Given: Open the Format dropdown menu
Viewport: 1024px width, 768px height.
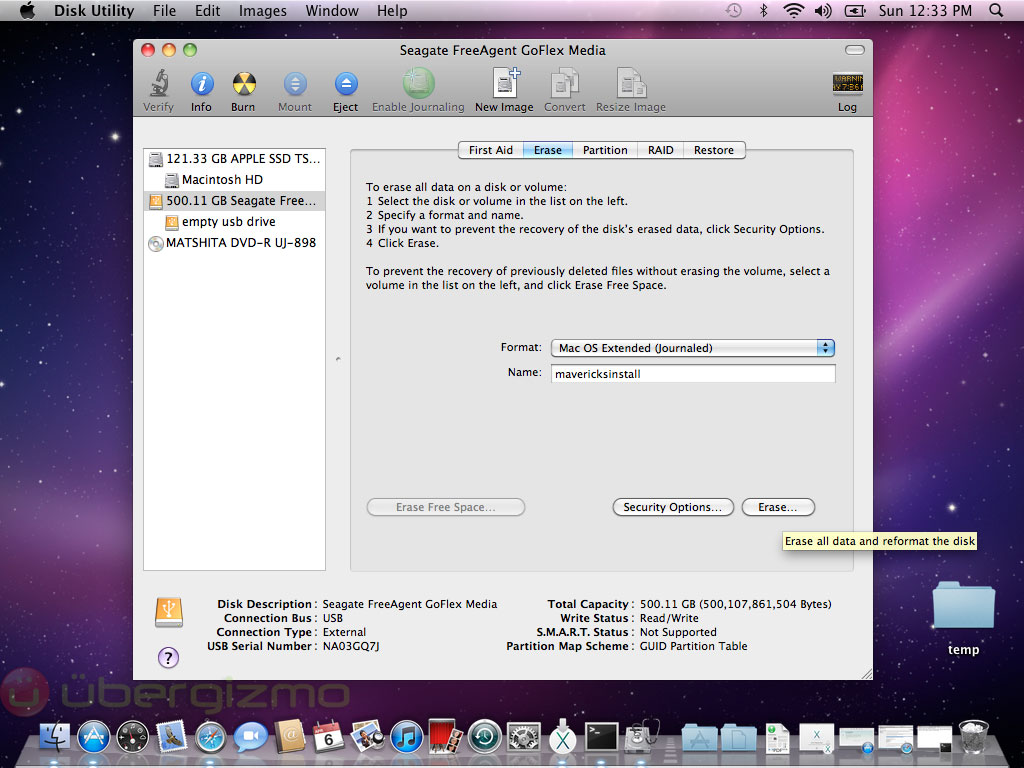Looking at the screenshot, I should pos(693,348).
